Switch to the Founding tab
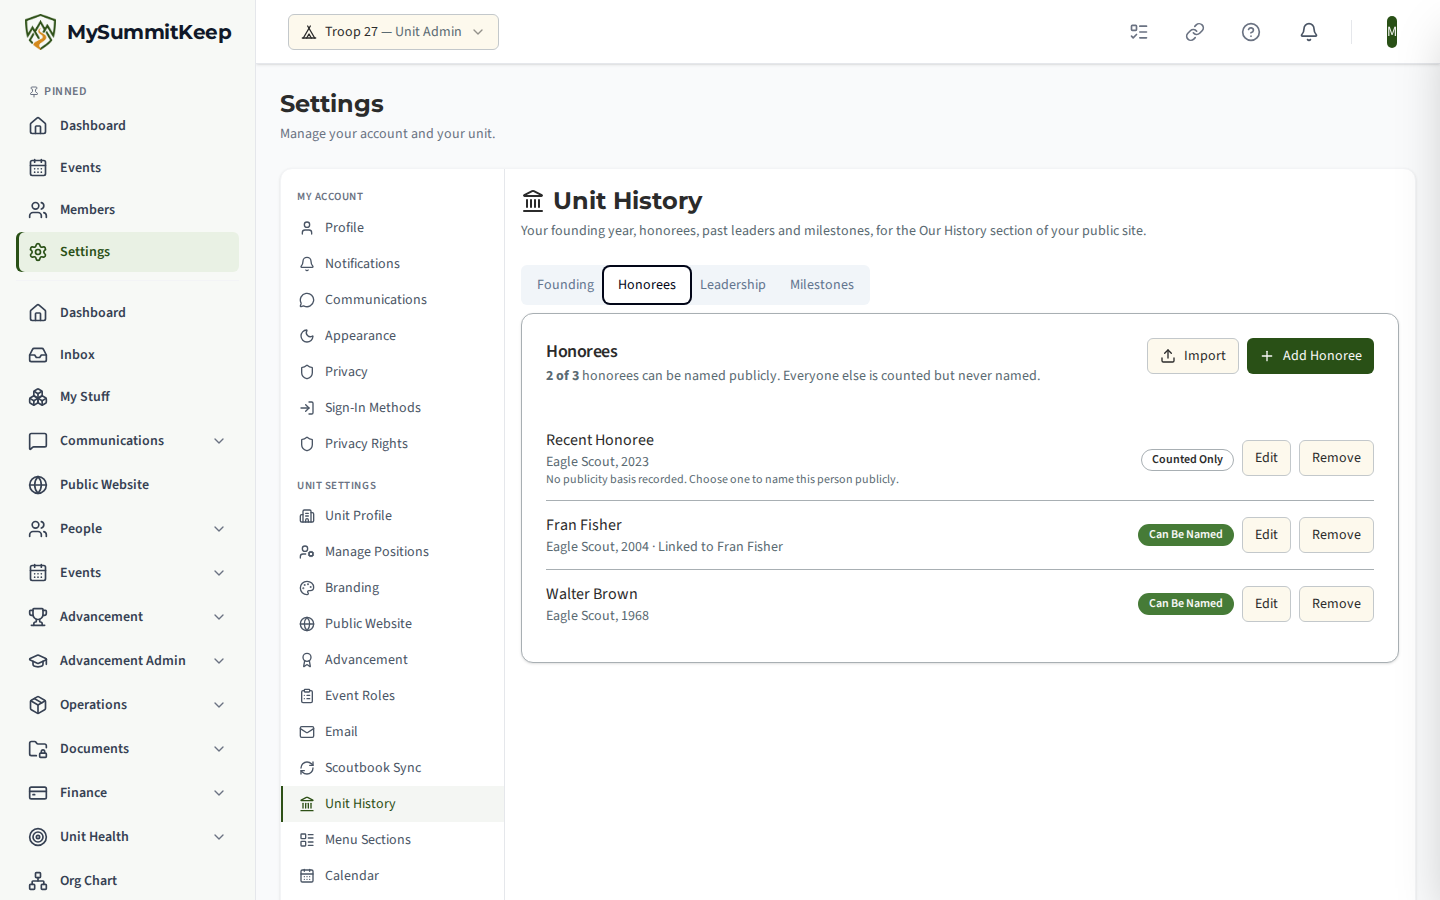1440x900 pixels. click(565, 285)
